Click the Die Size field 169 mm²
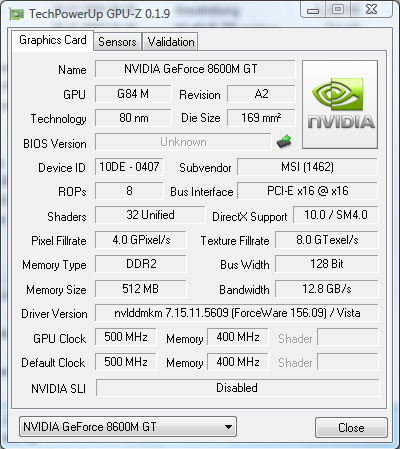400x449 pixels. pos(261,118)
